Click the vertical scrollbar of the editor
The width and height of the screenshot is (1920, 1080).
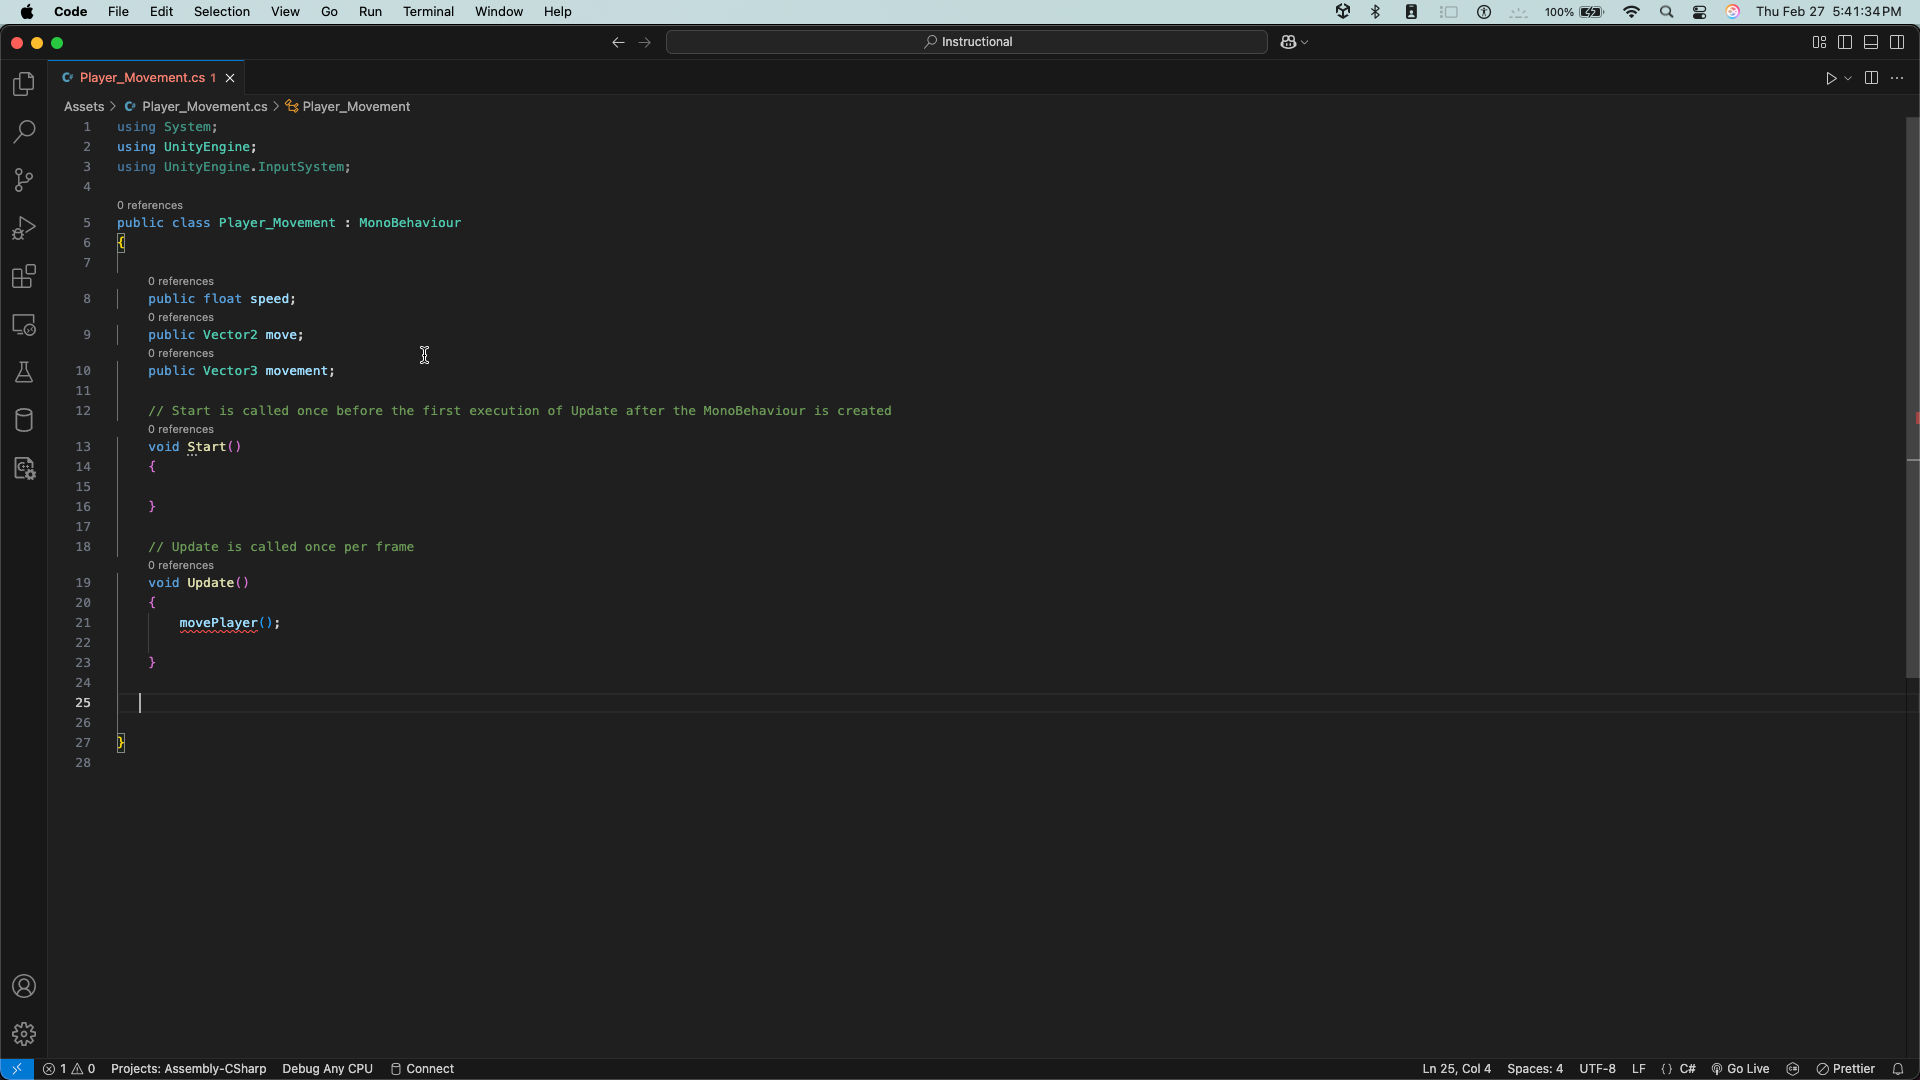[x=1912, y=397]
